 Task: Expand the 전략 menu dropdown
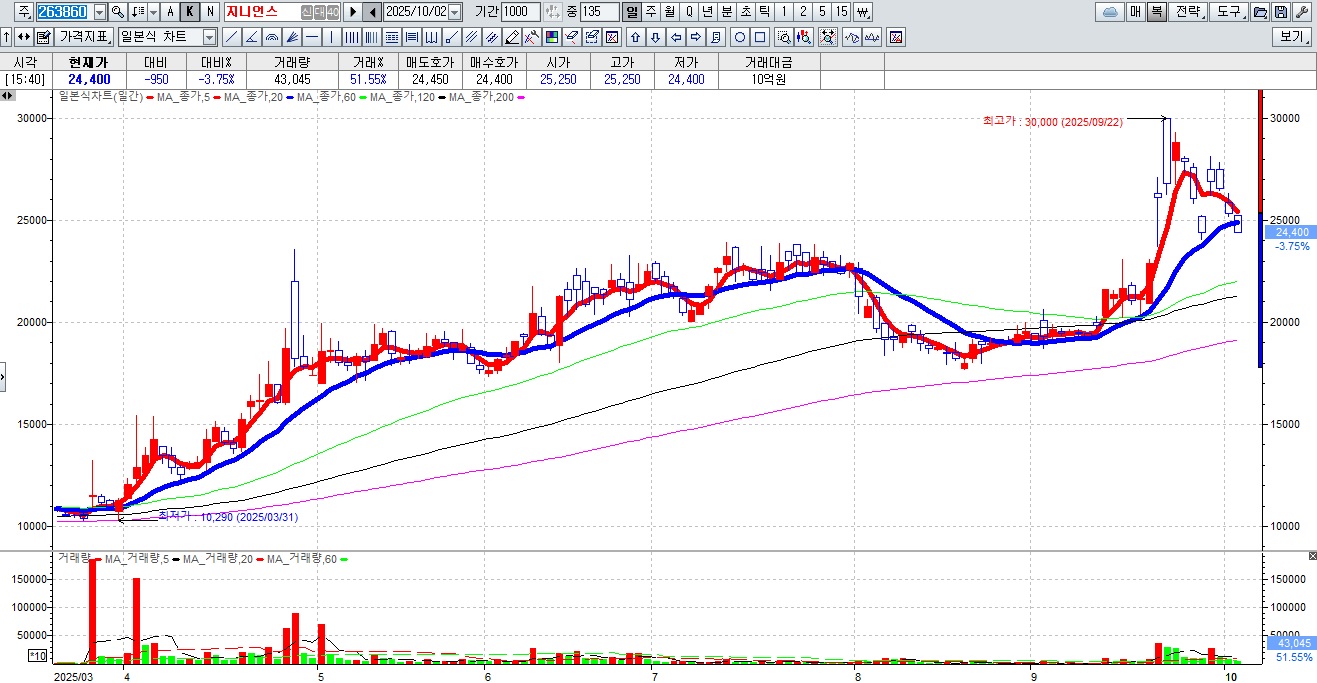click(1187, 12)
